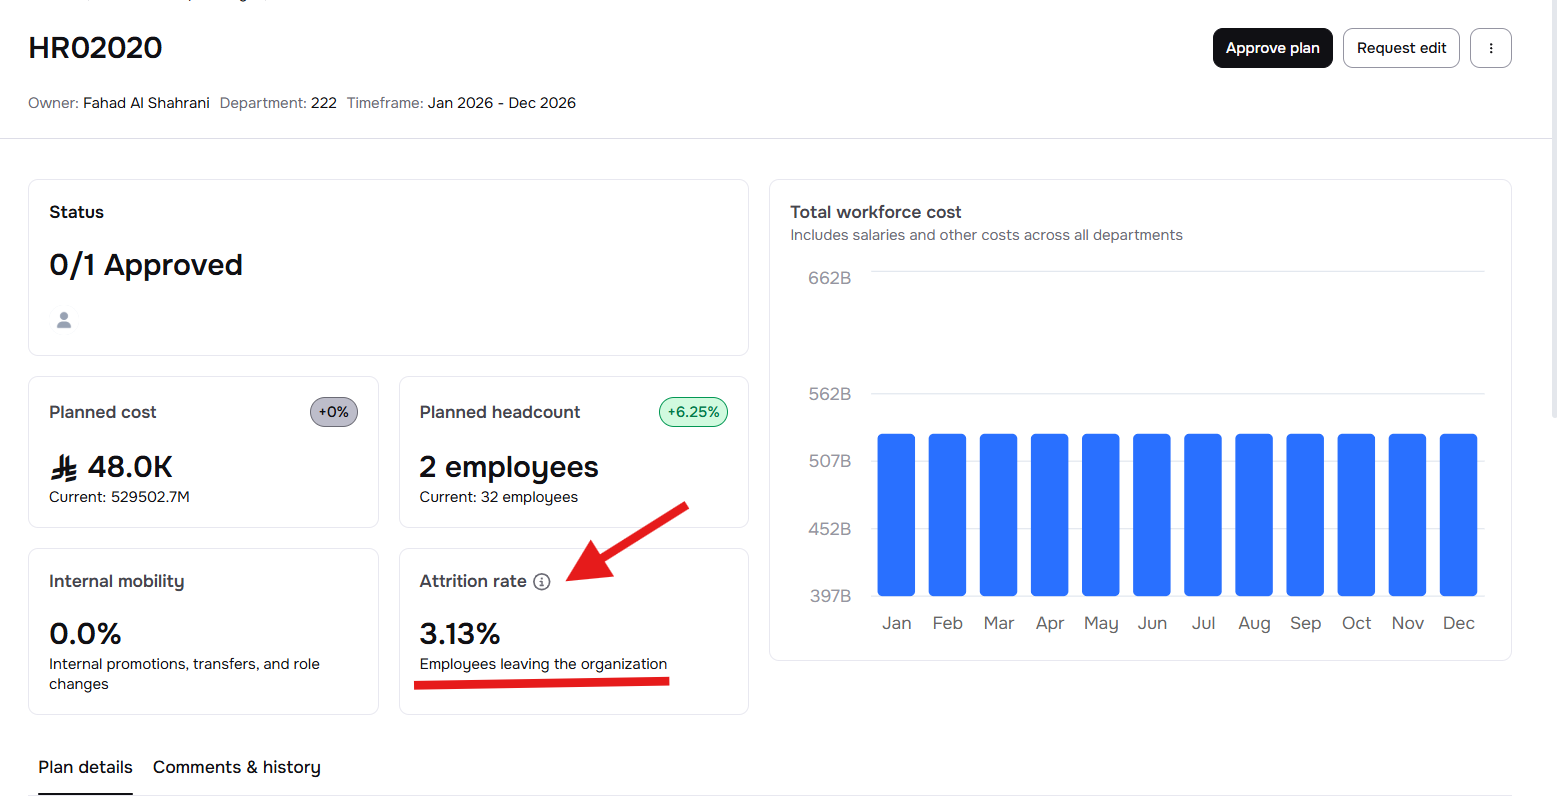Click the Request edit button
Screen dimensions: 1557x810
(x=1401, y=48)
